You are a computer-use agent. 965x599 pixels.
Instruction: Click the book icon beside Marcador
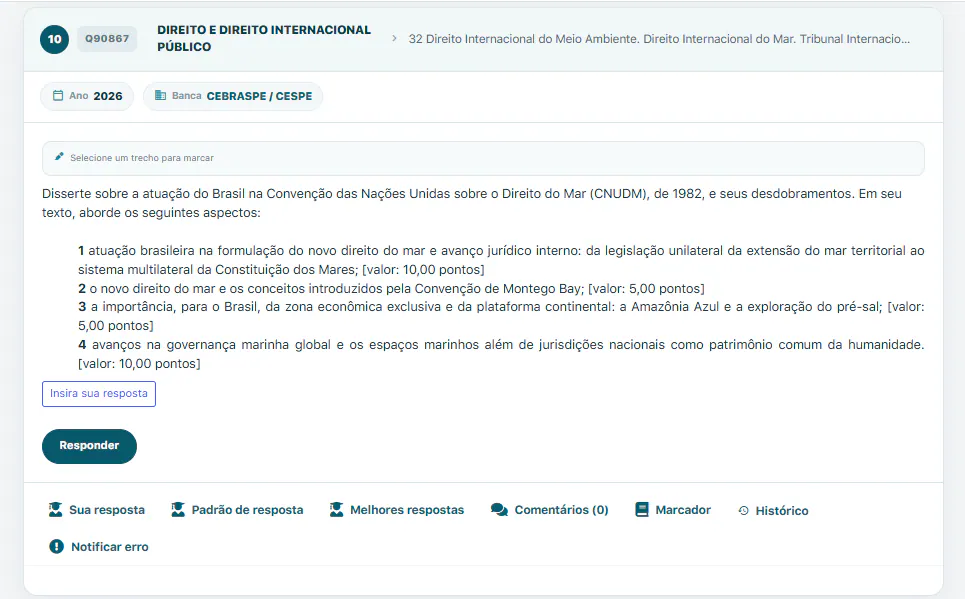(x=642, y=510)
